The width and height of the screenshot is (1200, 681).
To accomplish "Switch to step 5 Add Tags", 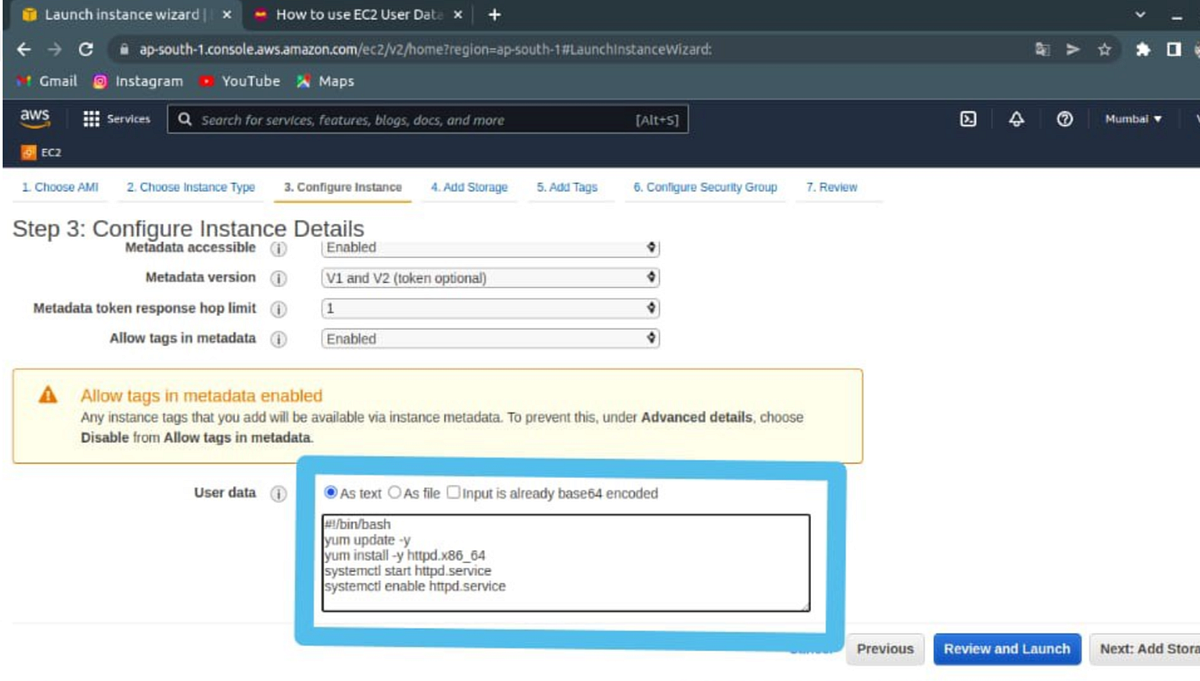I will [x=570, y=187].
